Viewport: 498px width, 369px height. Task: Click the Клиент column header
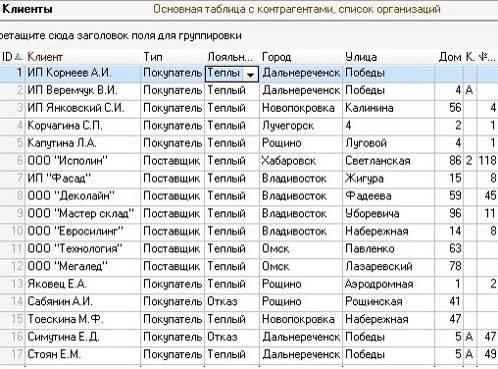(x=45, y=57)
